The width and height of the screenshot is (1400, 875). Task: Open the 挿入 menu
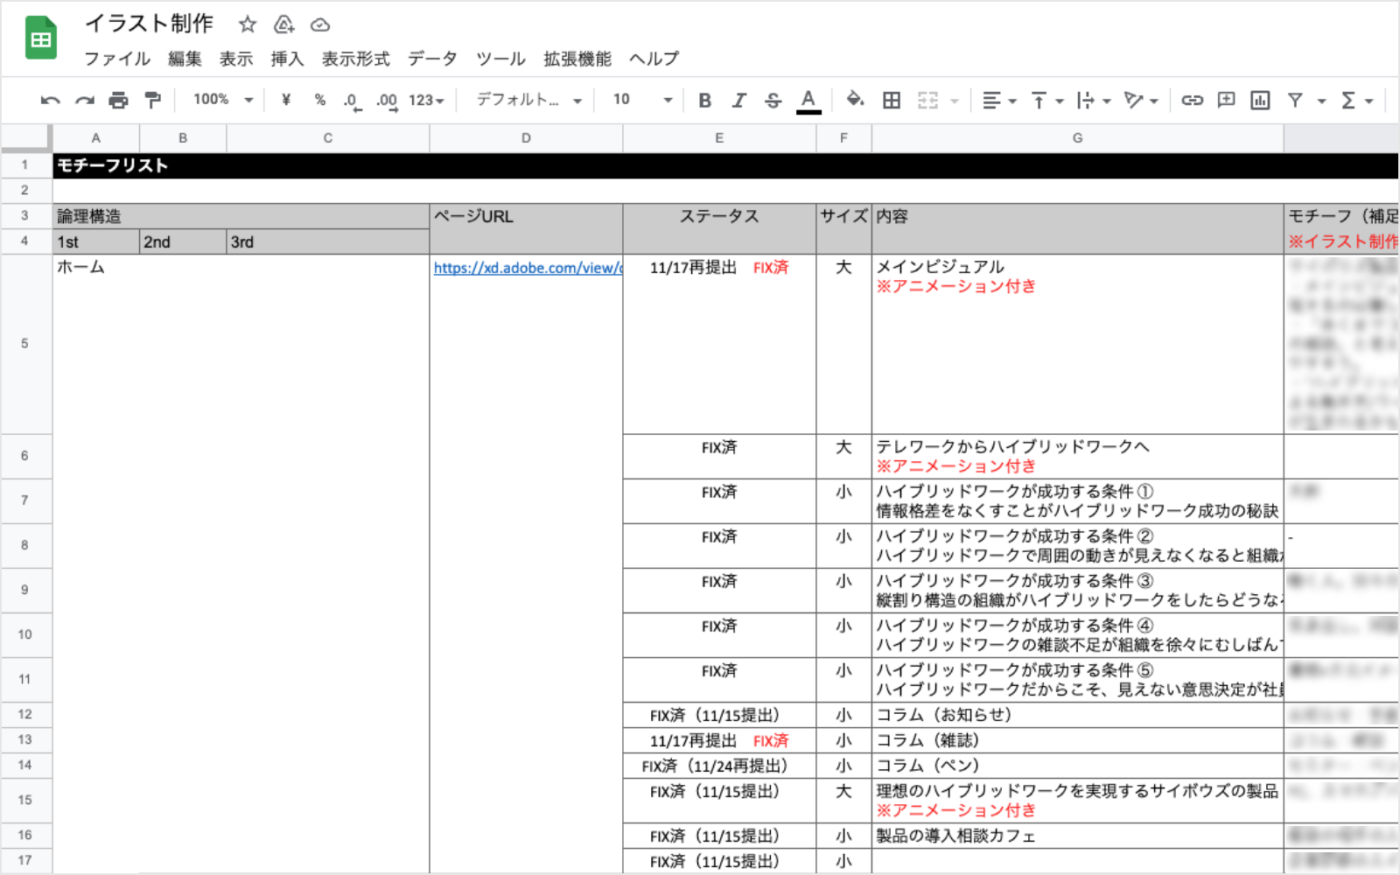coord(287,59)
